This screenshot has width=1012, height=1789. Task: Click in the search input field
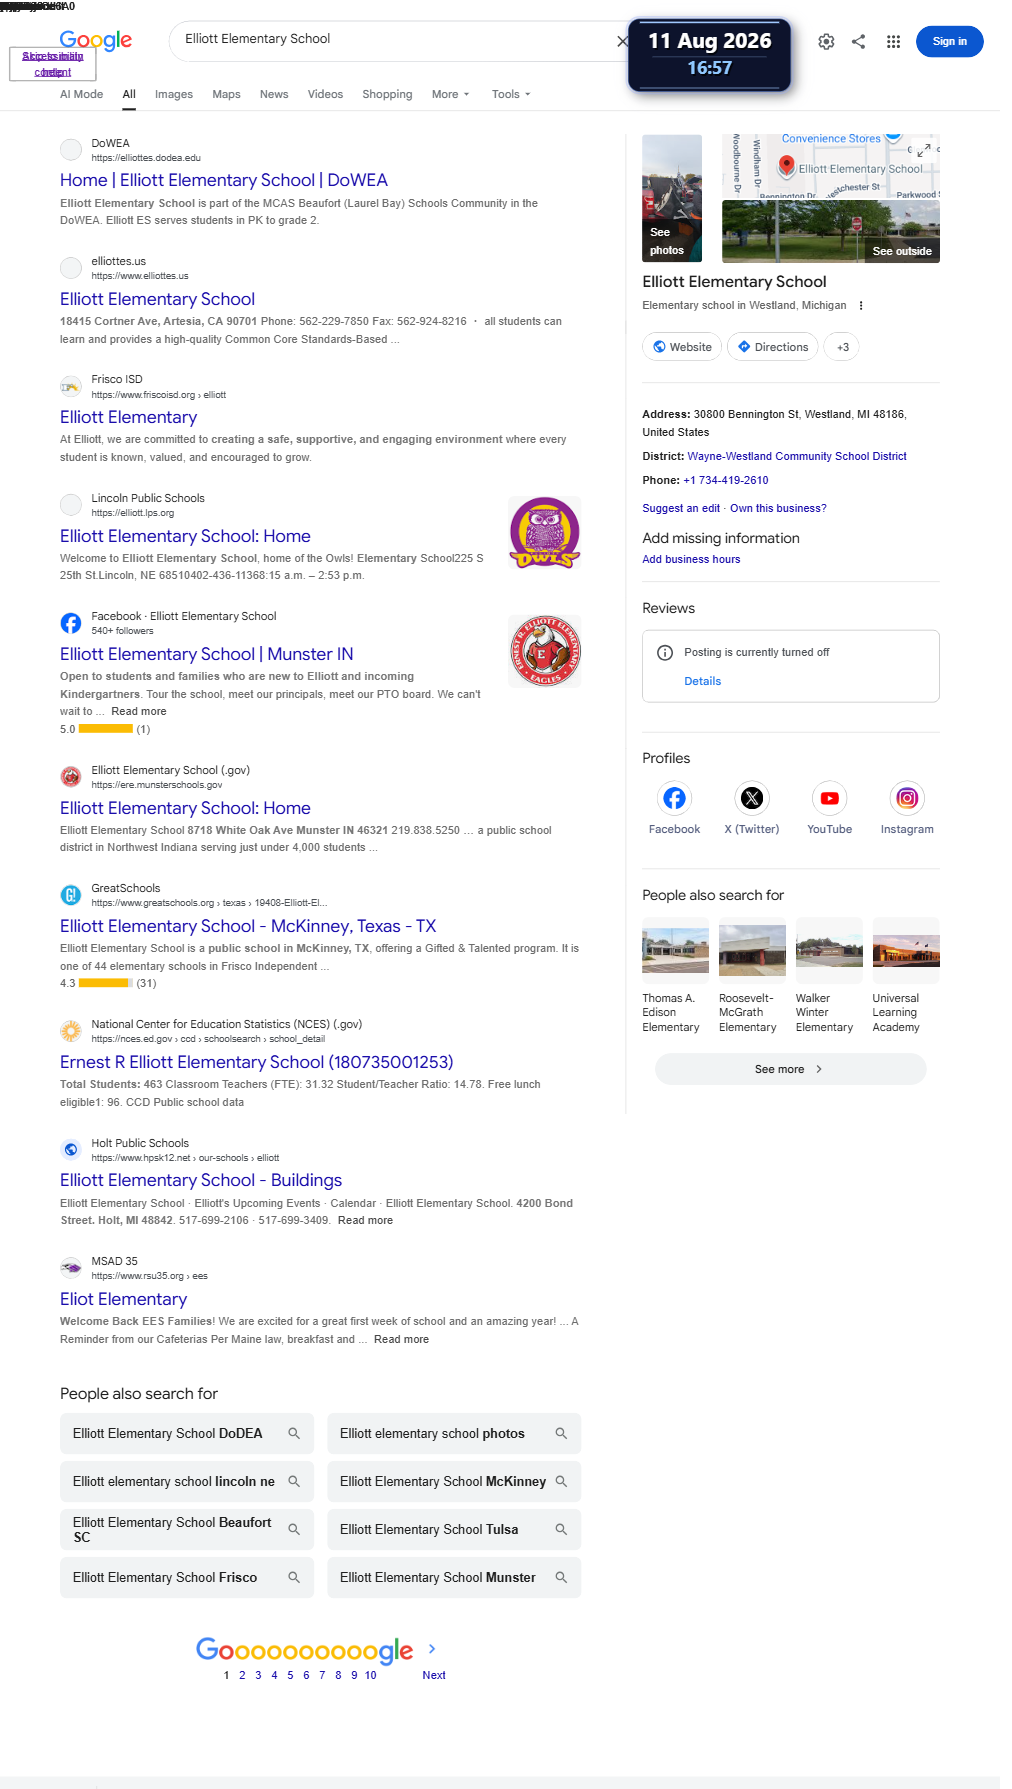395,40
